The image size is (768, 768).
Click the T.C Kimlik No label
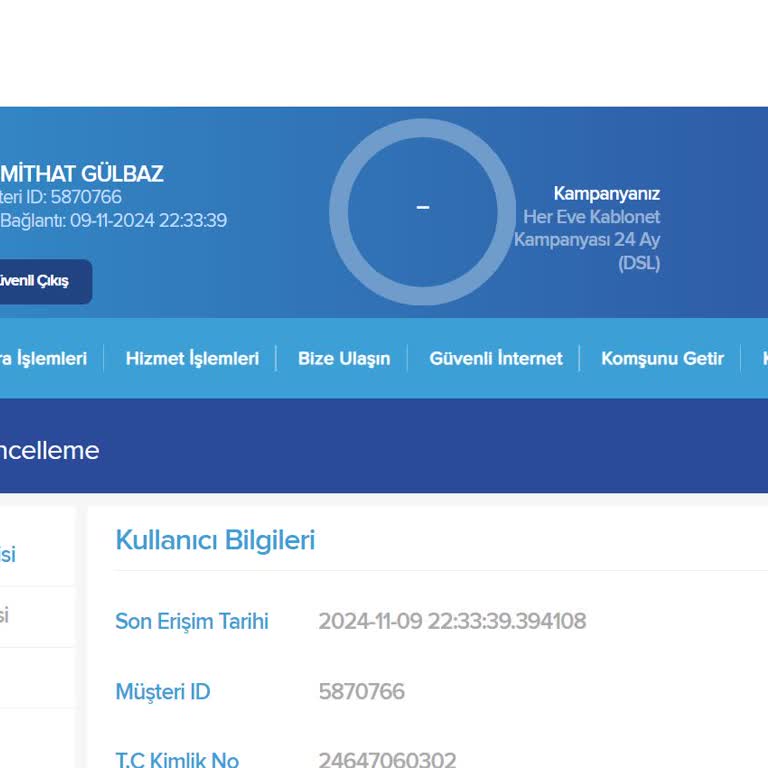pyautogui.click(x=177, y=760)
